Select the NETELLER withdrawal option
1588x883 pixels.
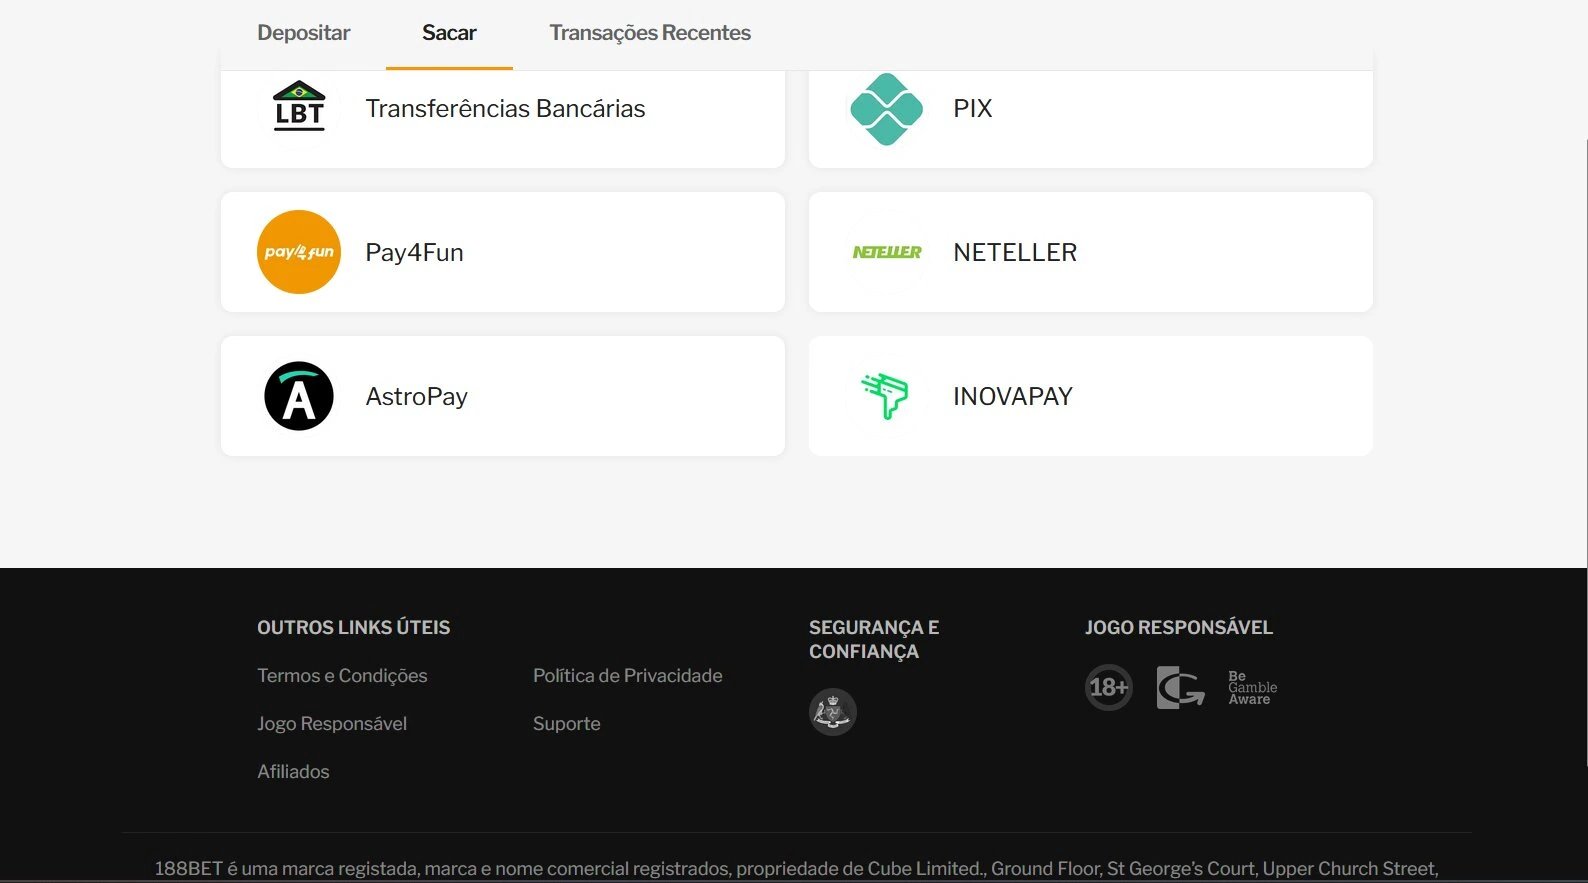coord(1091,252)
